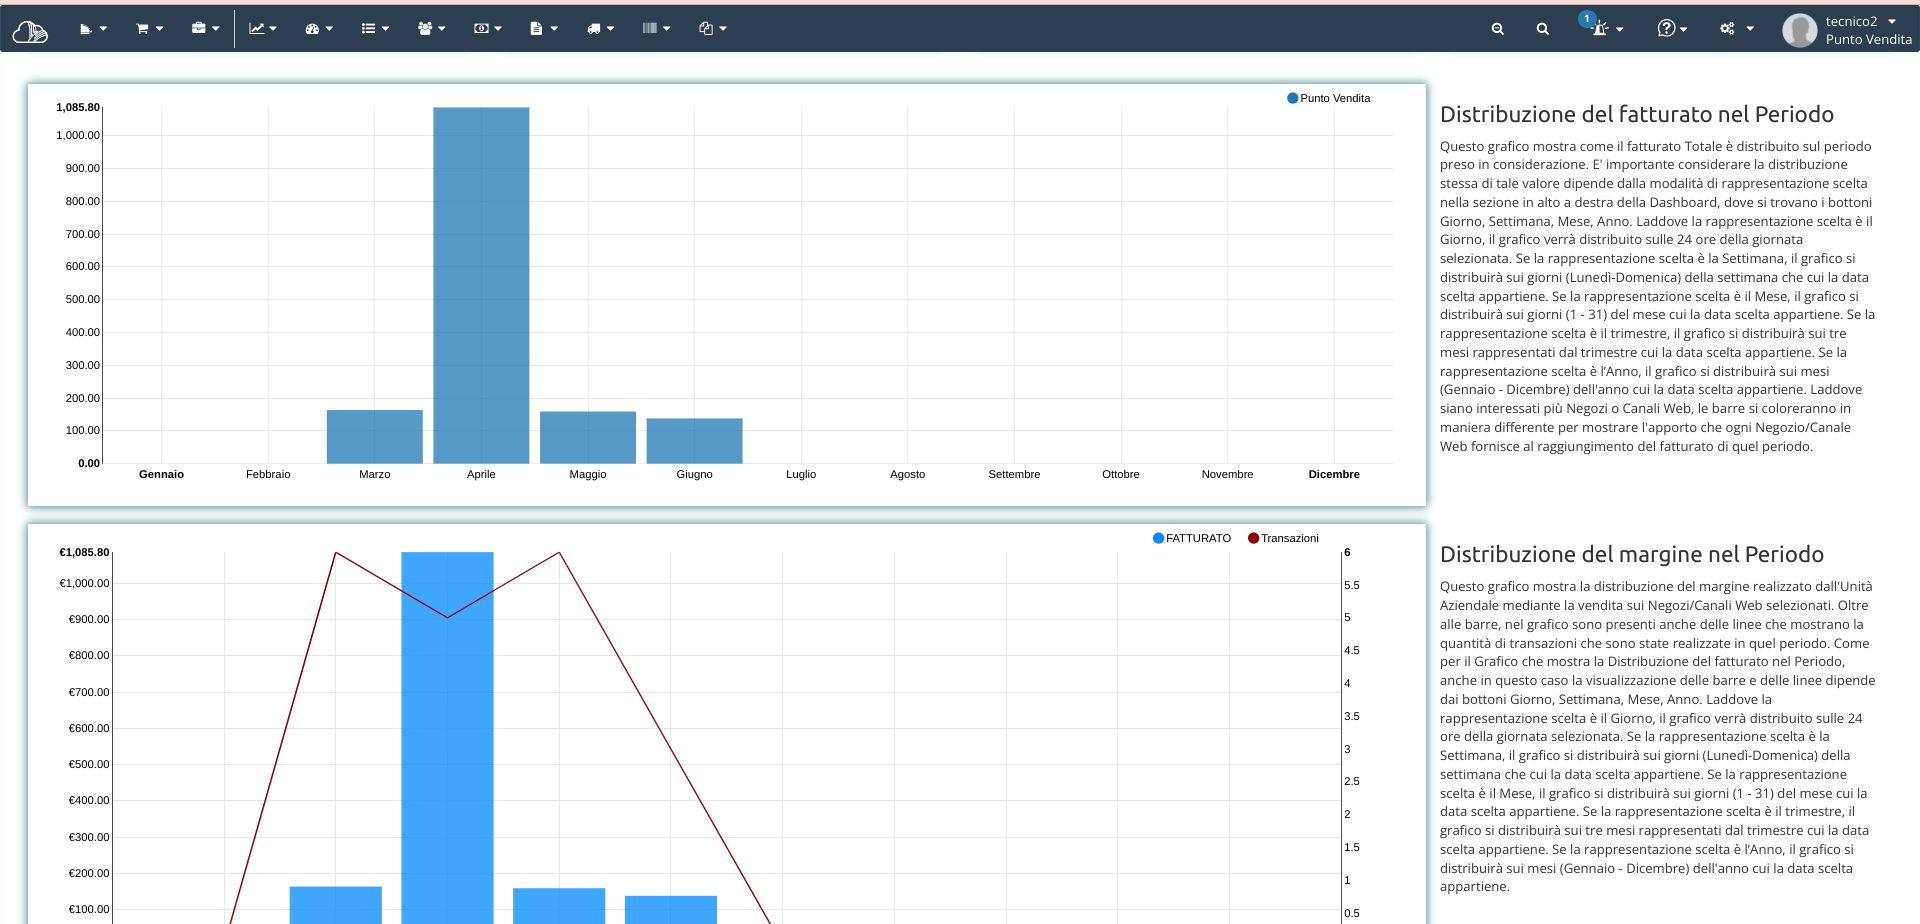Open the list menu icon
Image resolution: width=1920 pixels, height=924 pixels.
[368, 29]
